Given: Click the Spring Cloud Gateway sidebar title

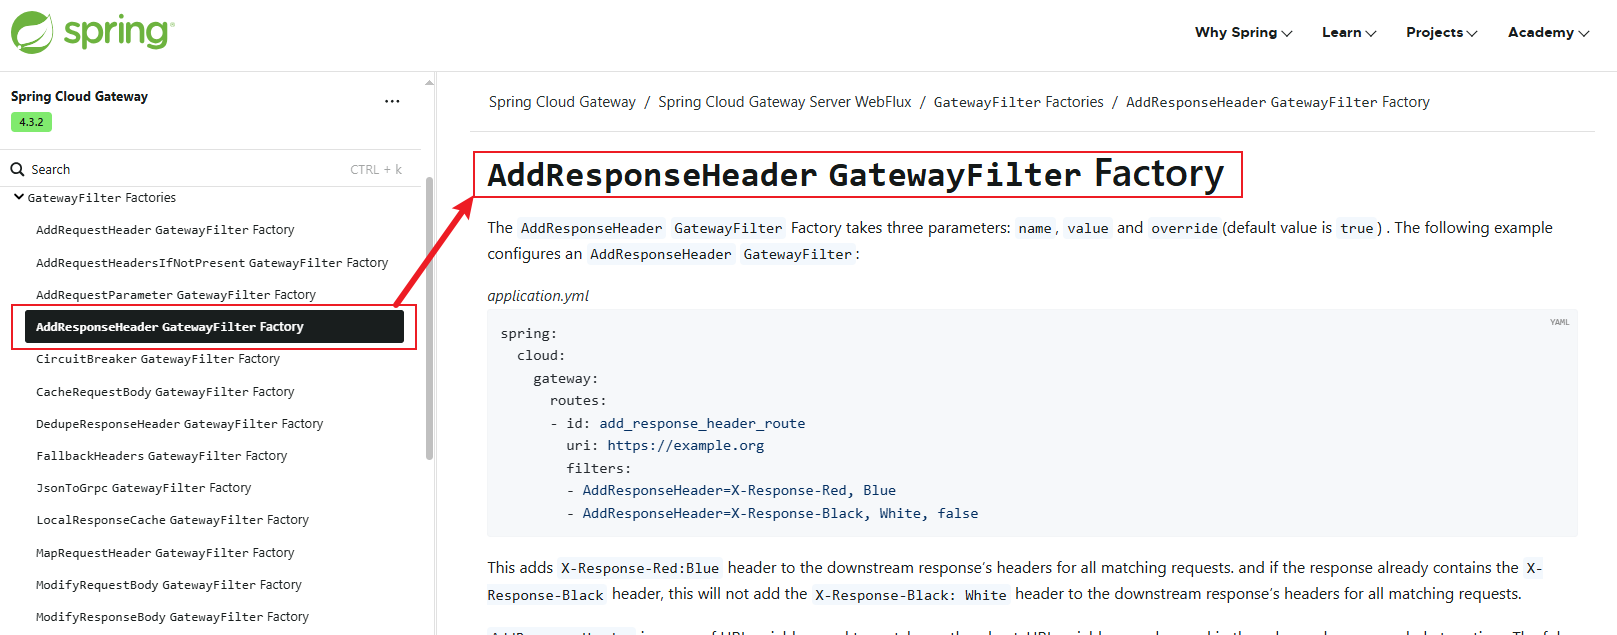Looking at the screenshot, I should coord(79,97).
